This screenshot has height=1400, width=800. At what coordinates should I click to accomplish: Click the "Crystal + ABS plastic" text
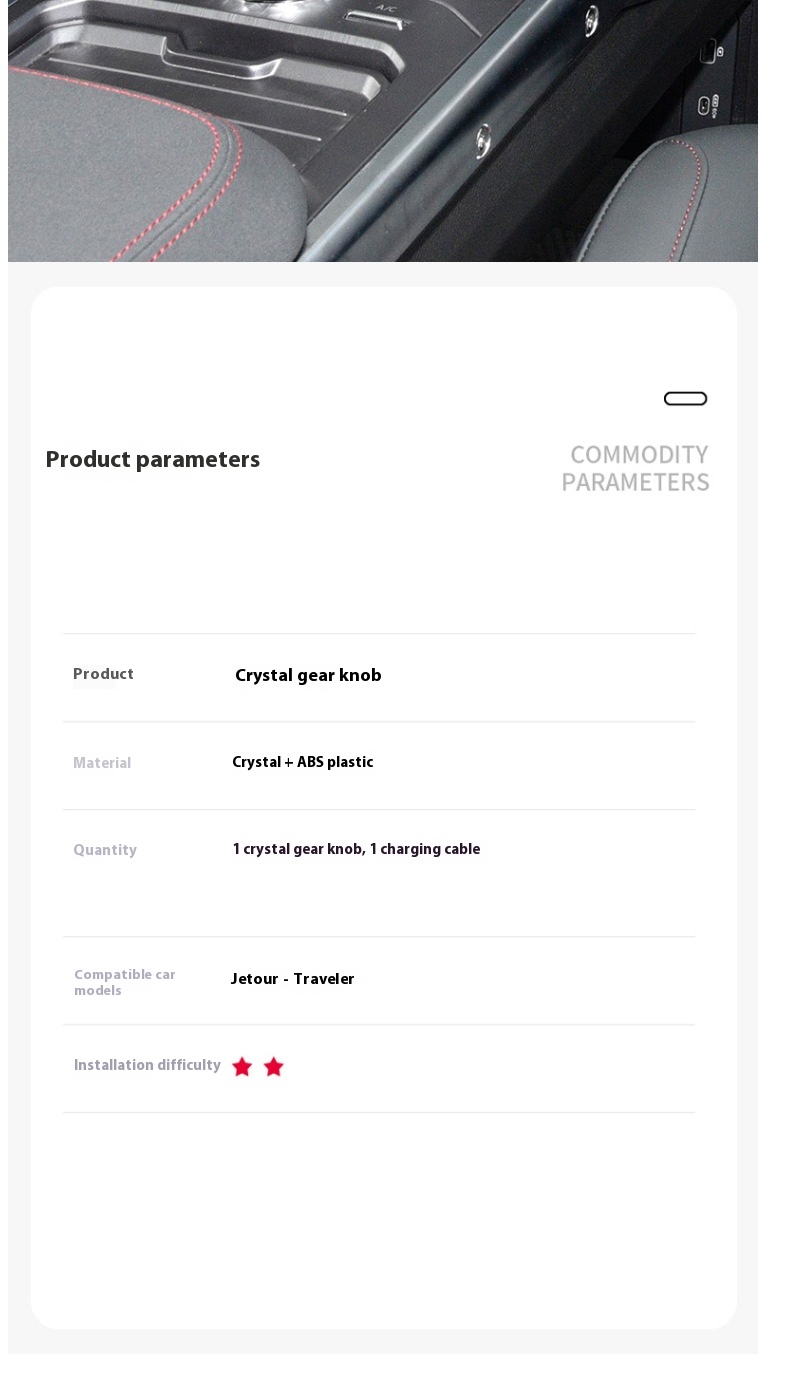pos(302,763)
